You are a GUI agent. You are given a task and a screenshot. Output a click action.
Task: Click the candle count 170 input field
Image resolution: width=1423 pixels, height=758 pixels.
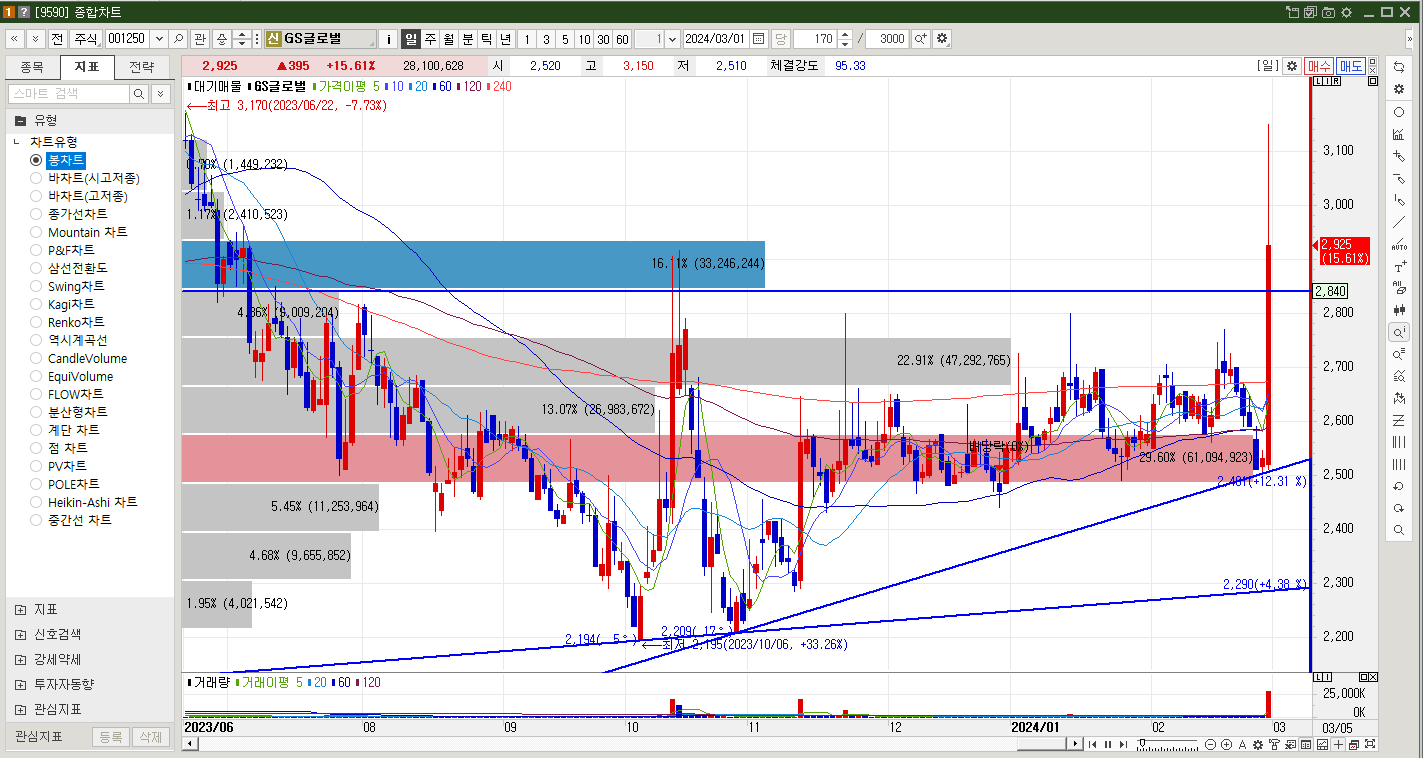point(814,39)
